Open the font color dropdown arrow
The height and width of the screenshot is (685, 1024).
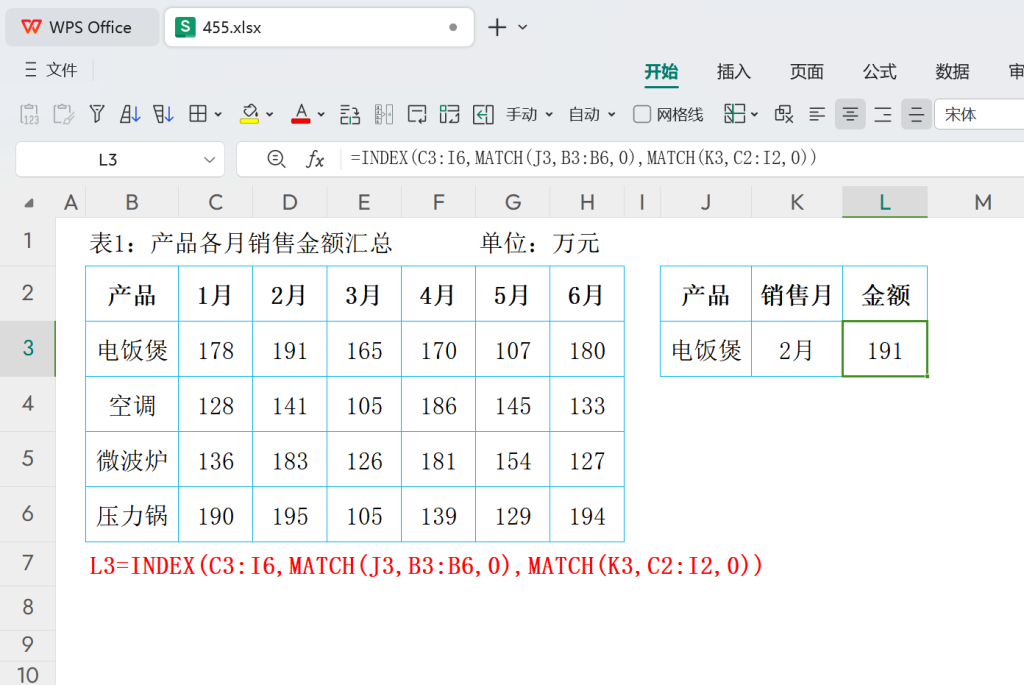tap(321, 115)
